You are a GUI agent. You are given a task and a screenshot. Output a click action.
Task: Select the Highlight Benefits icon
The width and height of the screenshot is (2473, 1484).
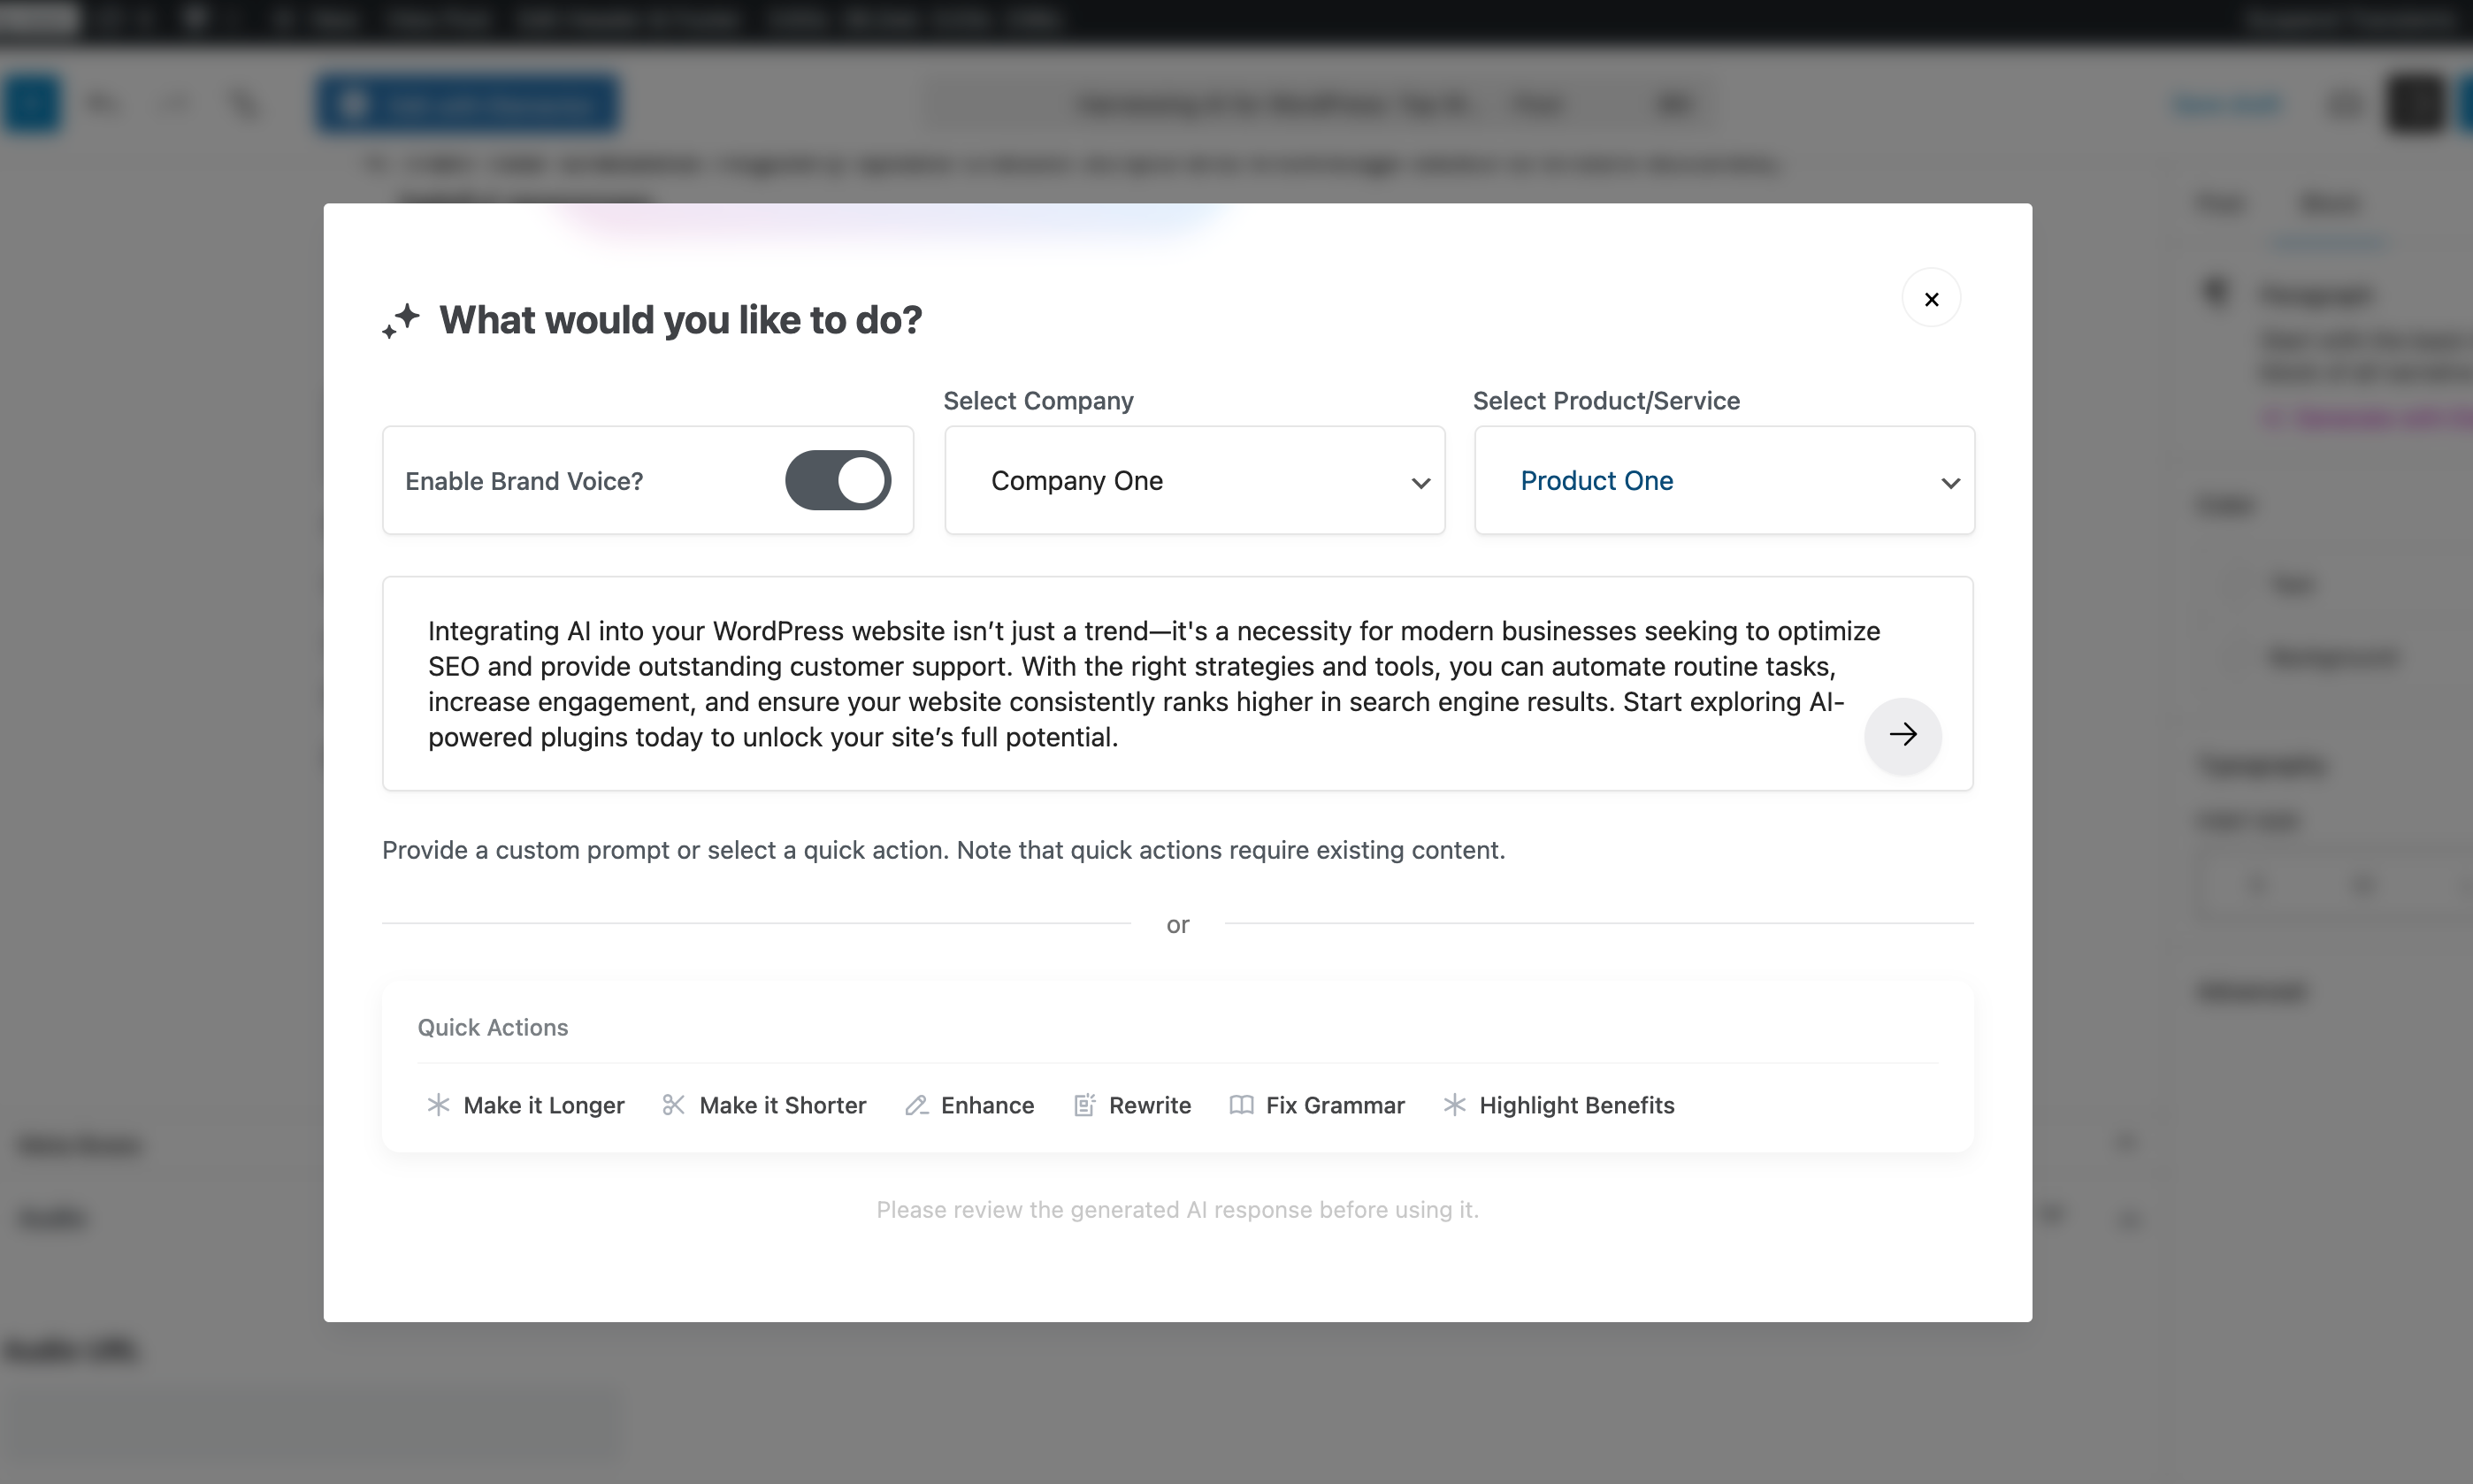(1454, 1105)
